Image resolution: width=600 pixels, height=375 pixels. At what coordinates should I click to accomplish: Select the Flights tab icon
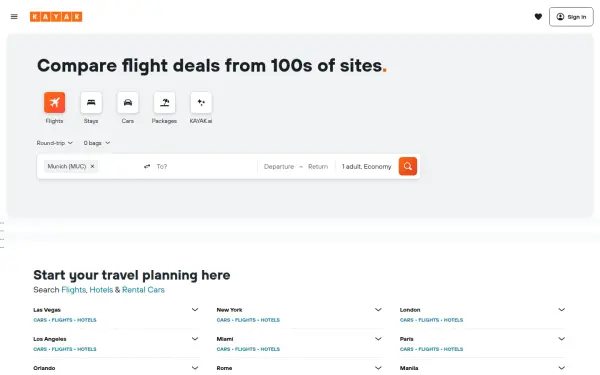(54, 102)
